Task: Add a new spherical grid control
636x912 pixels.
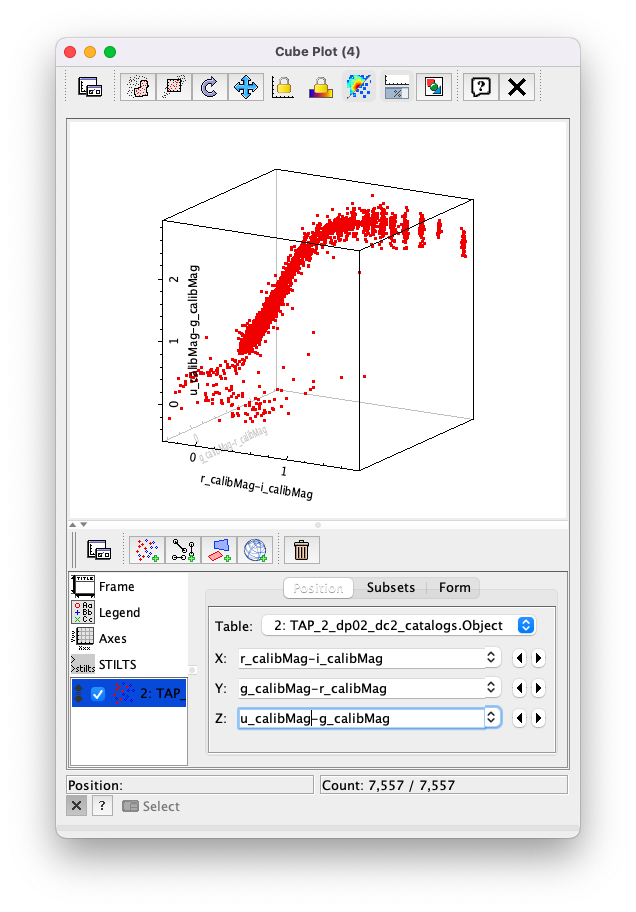Action: [x=255, y=550]
